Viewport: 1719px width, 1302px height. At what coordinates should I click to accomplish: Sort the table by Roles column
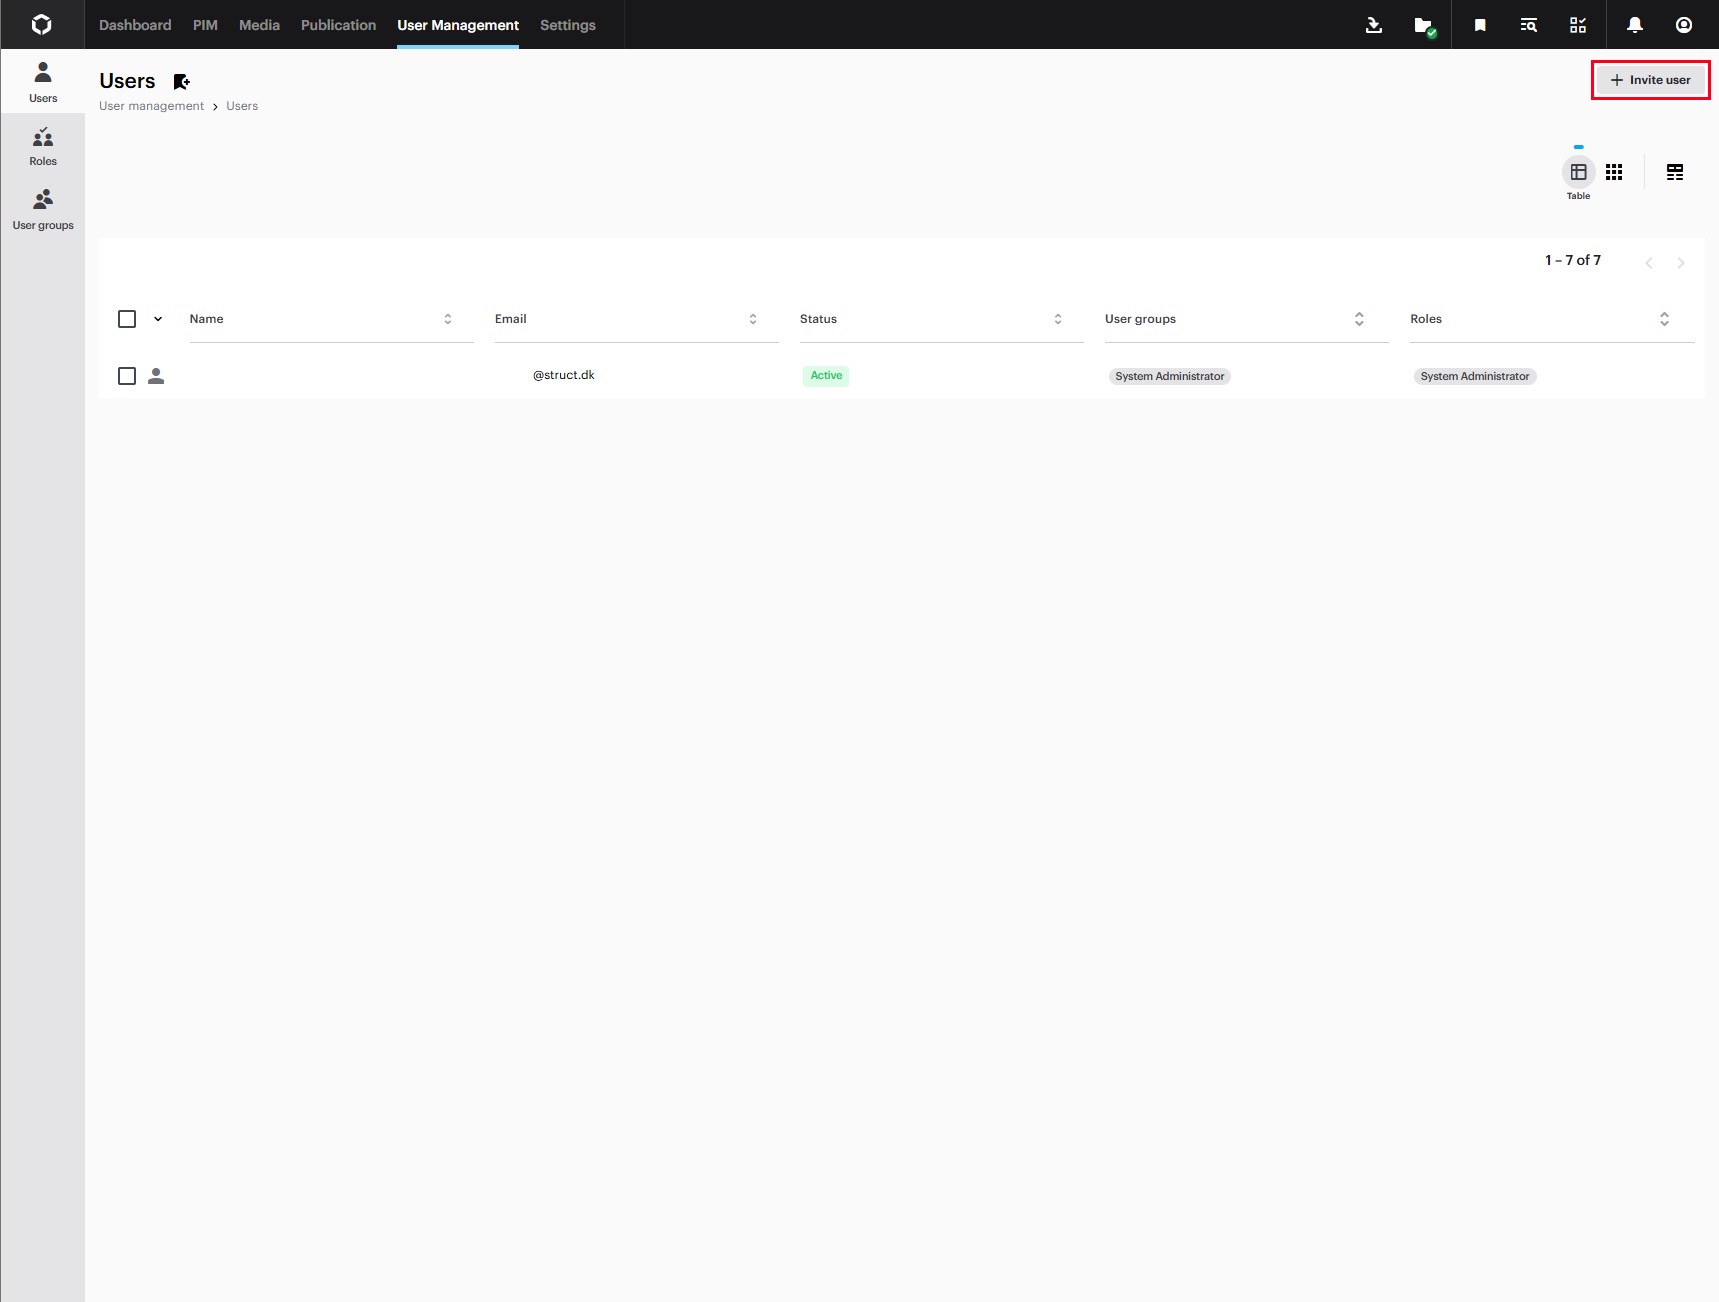tap(1664, 319)
